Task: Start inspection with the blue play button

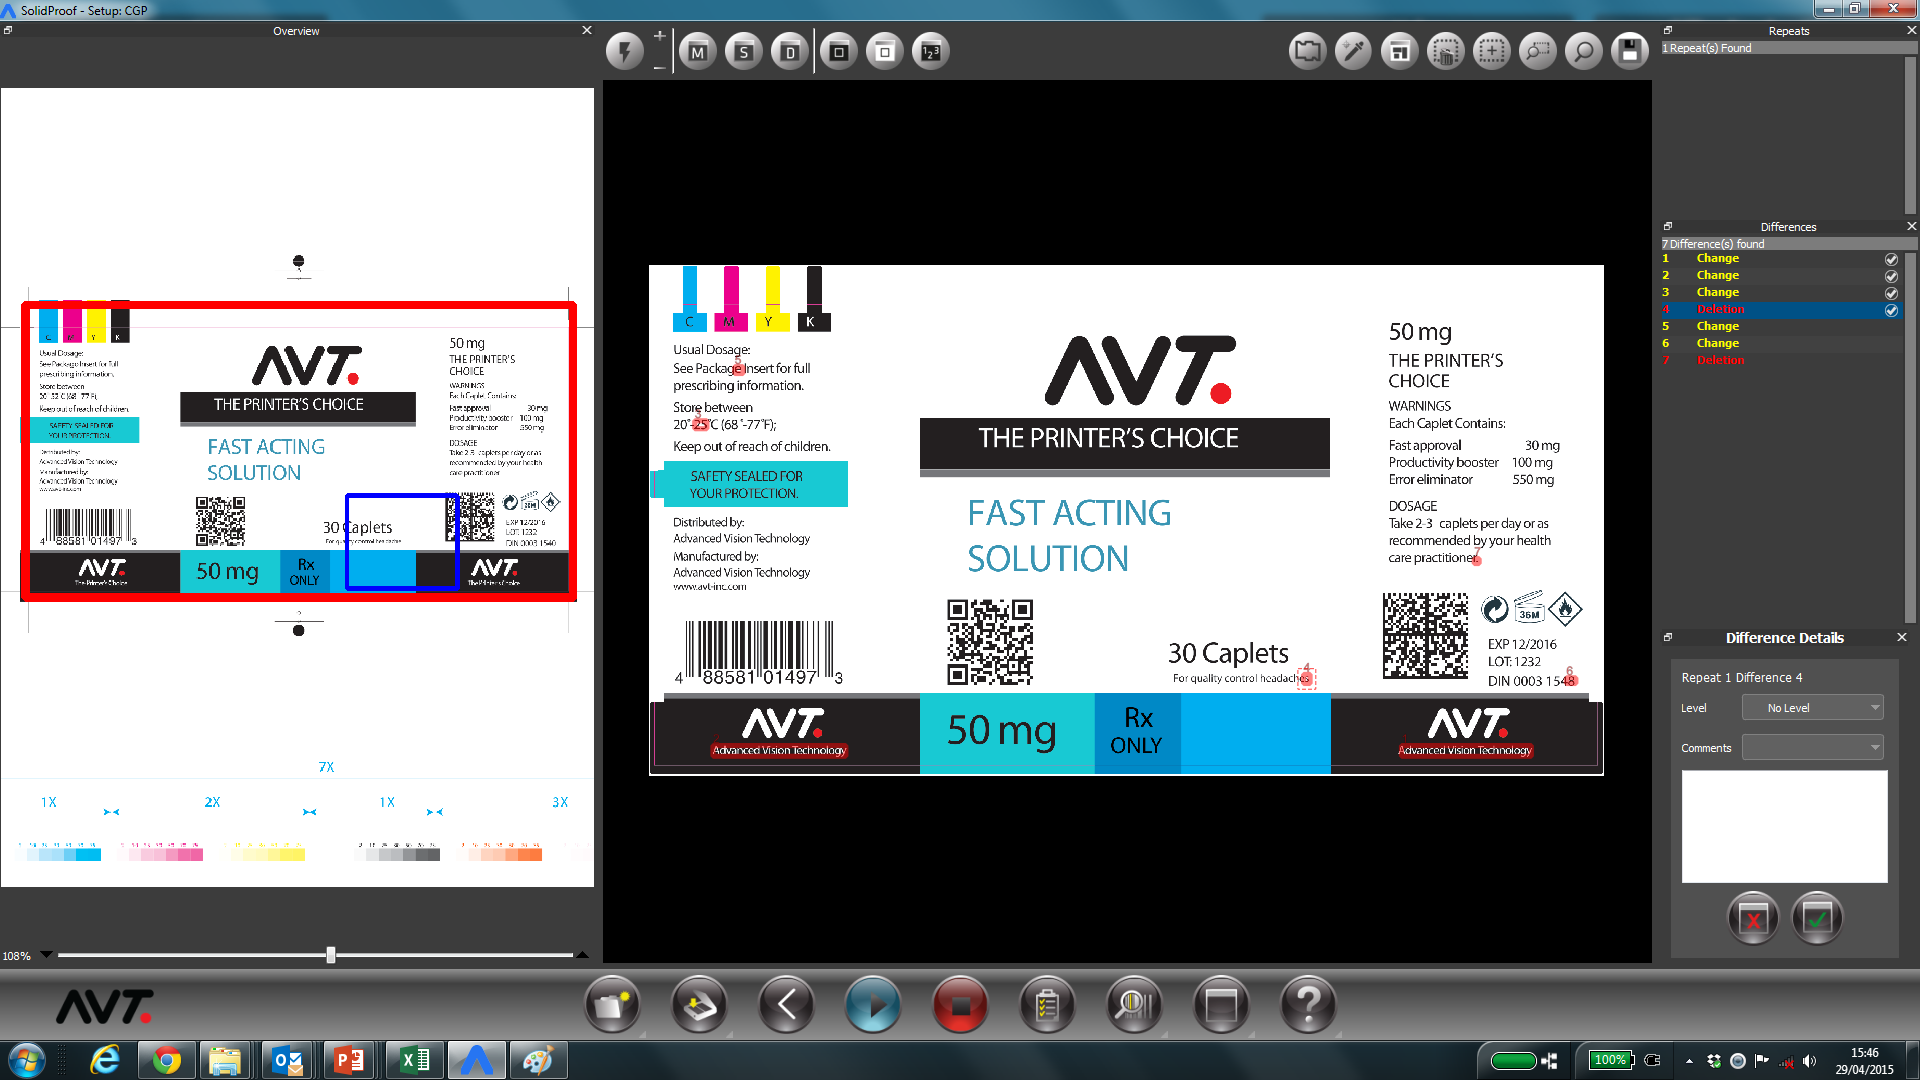Action: [873, 1005]
